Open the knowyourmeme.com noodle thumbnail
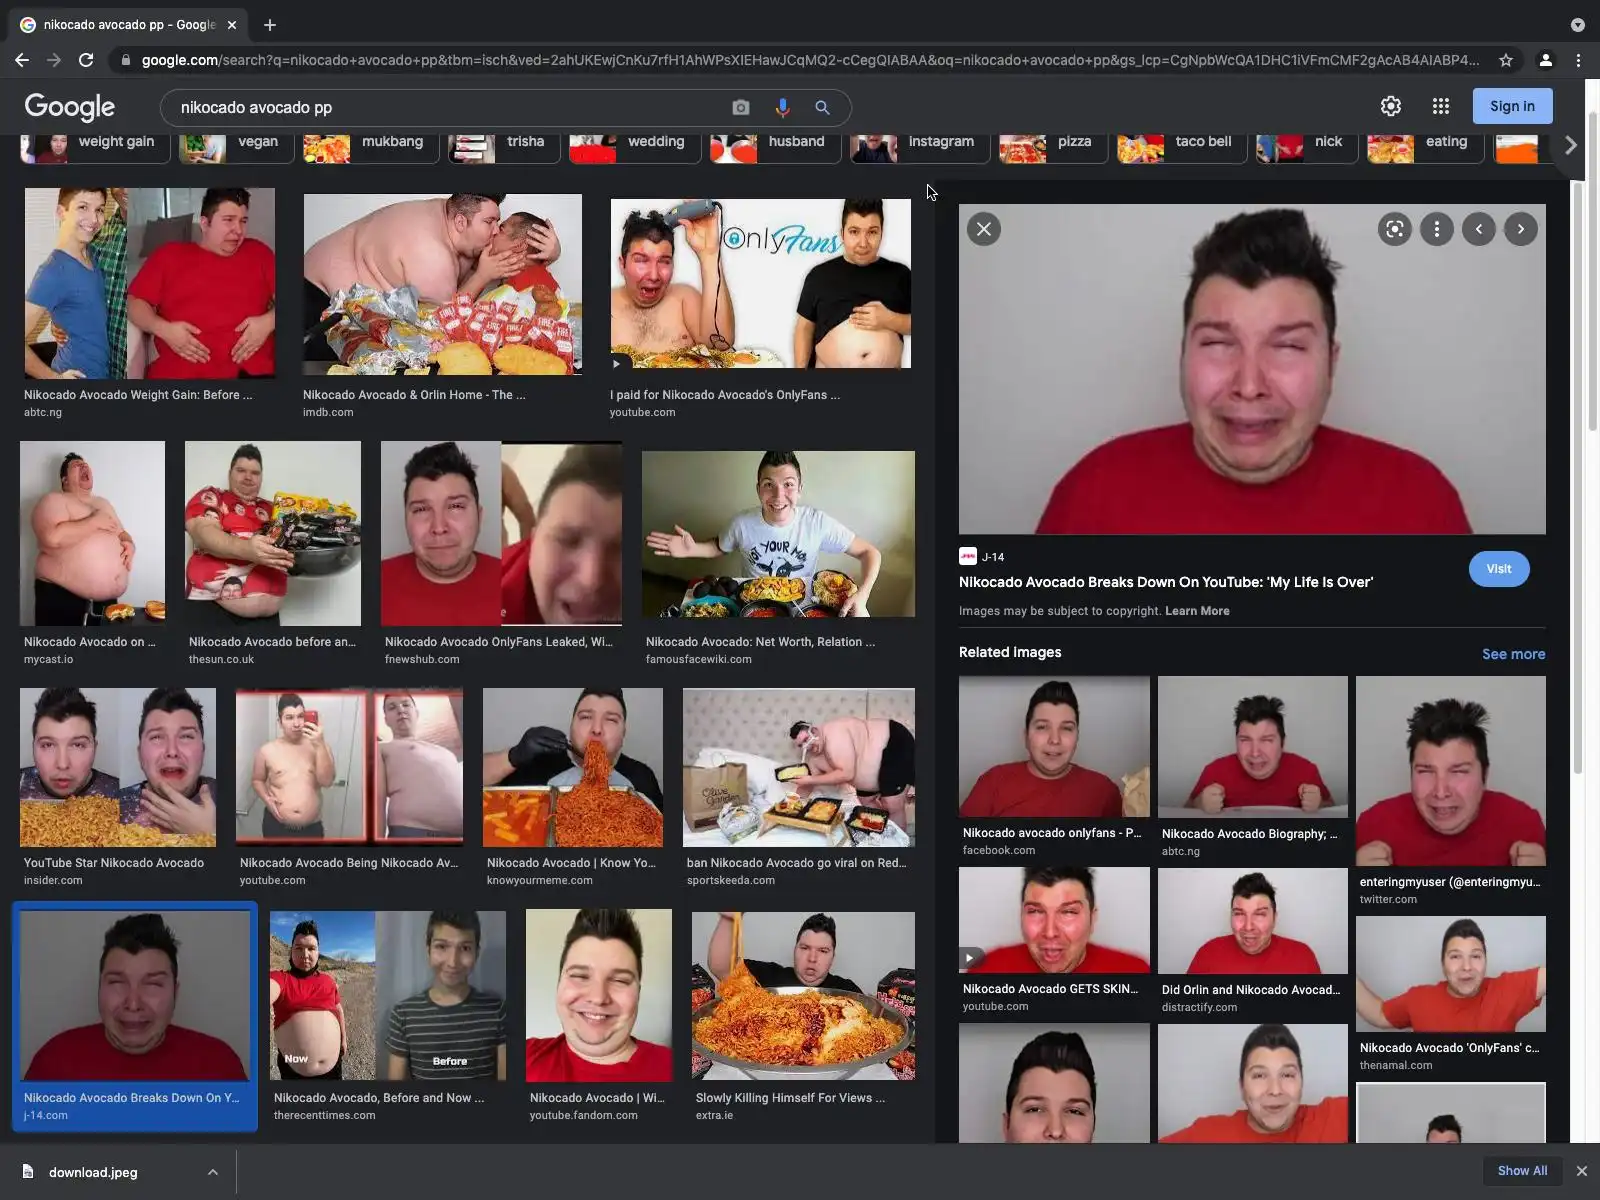Screen dimensions: 1600x1200 [572, 767]
